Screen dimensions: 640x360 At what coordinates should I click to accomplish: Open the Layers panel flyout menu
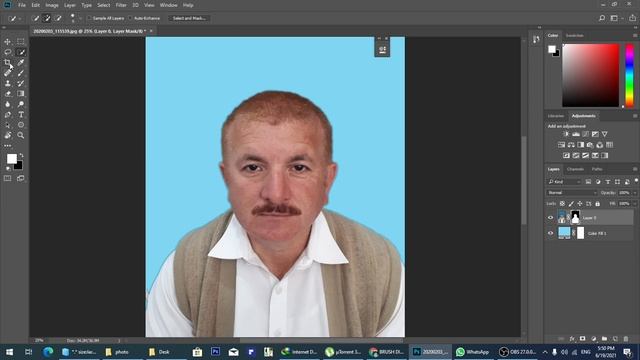tap(635, 169)
